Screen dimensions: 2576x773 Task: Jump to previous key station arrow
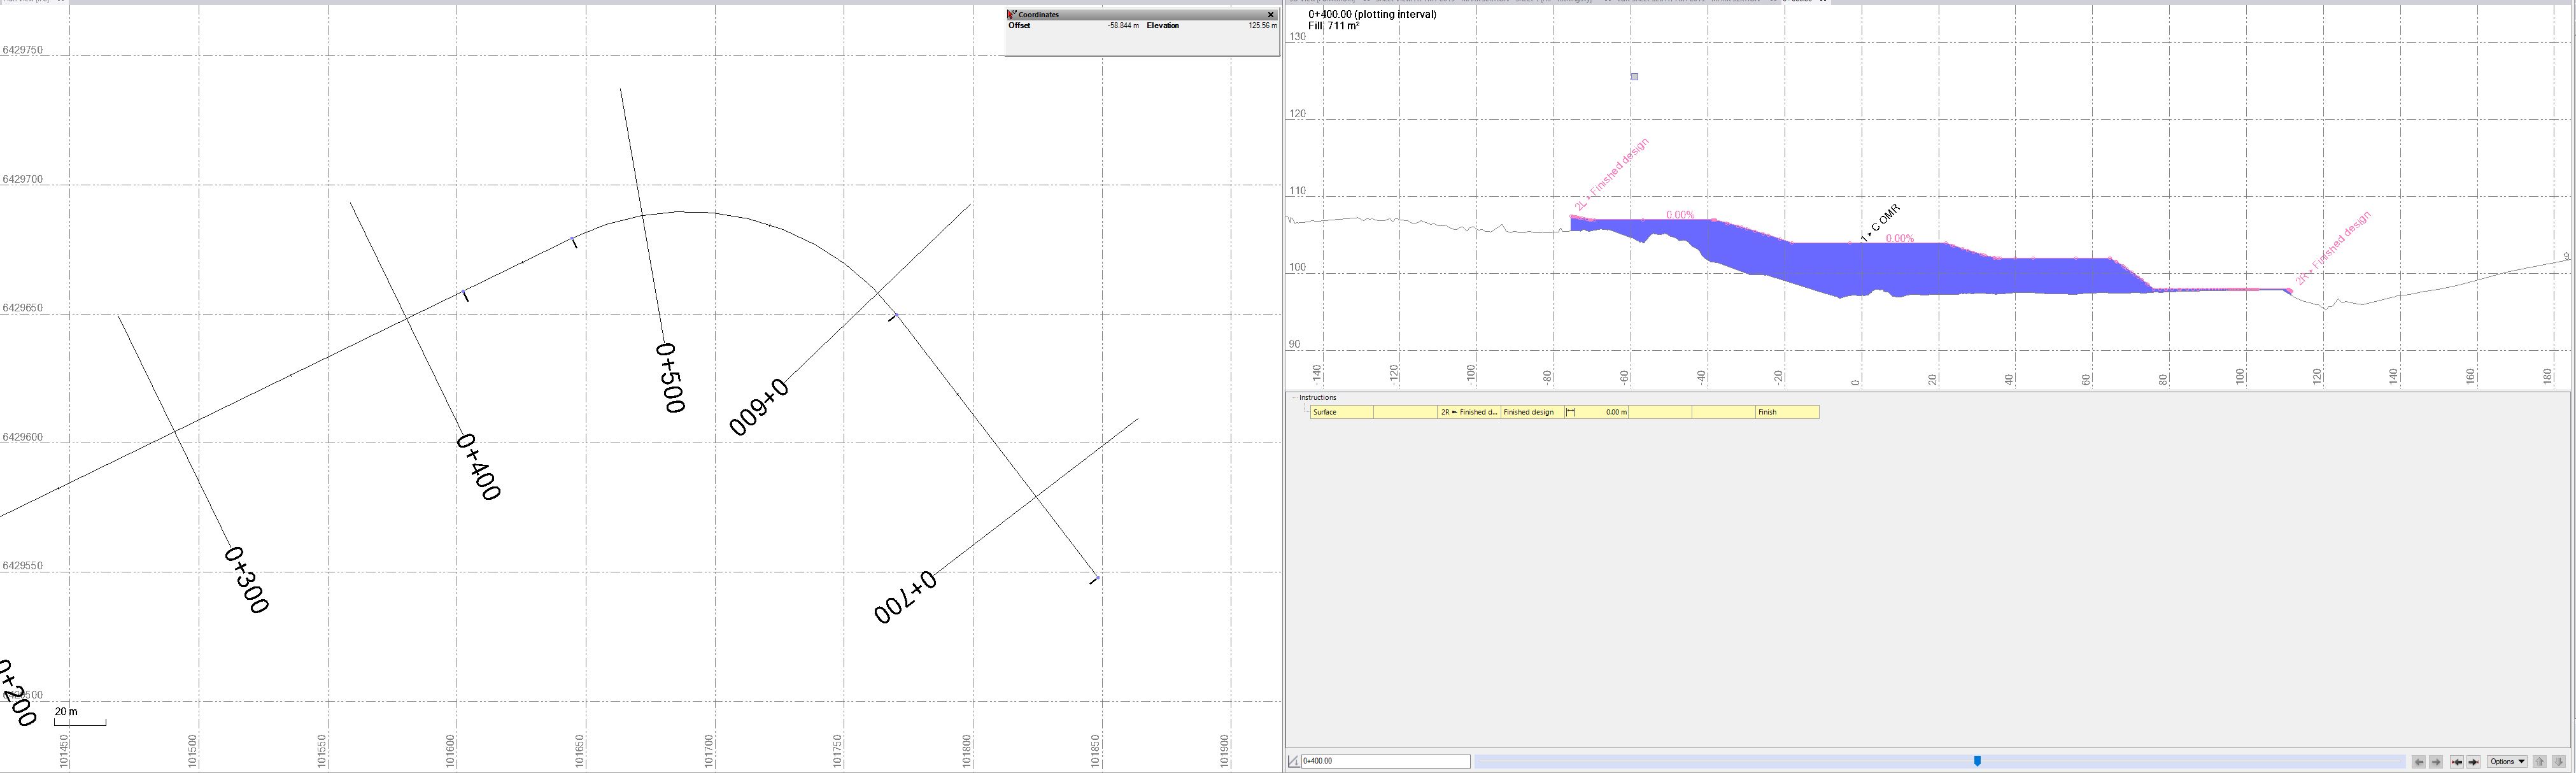coord(2457,762)
